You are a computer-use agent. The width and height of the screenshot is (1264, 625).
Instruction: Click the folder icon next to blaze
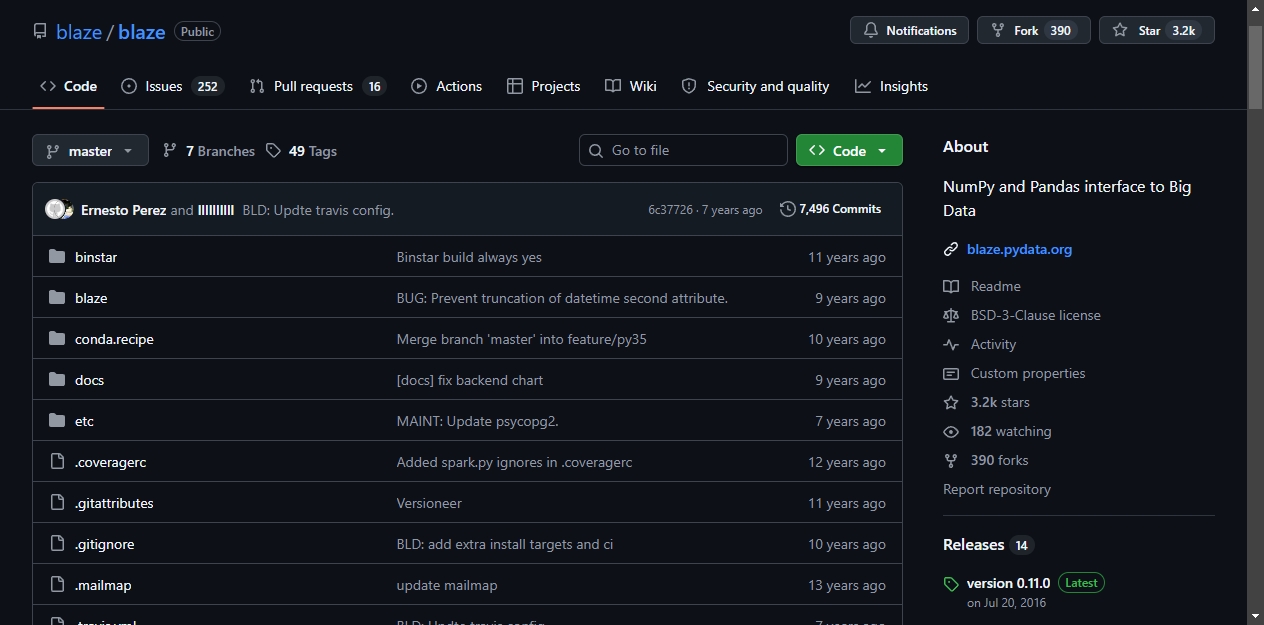tap(57, 298)
